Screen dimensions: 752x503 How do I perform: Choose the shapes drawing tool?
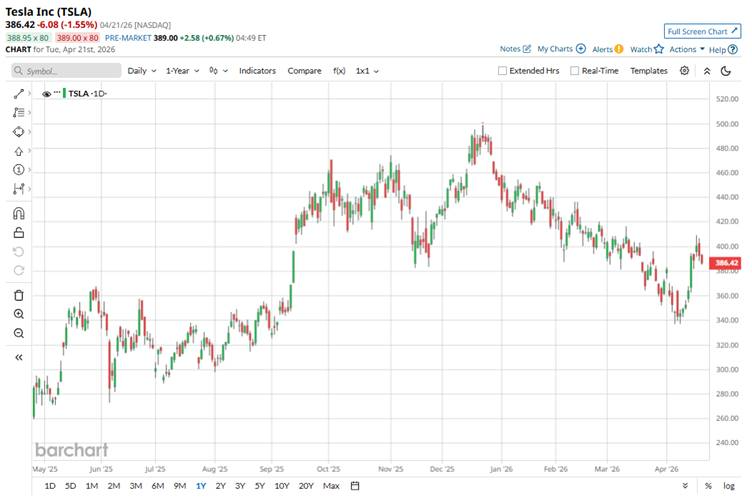coord(19,132)
